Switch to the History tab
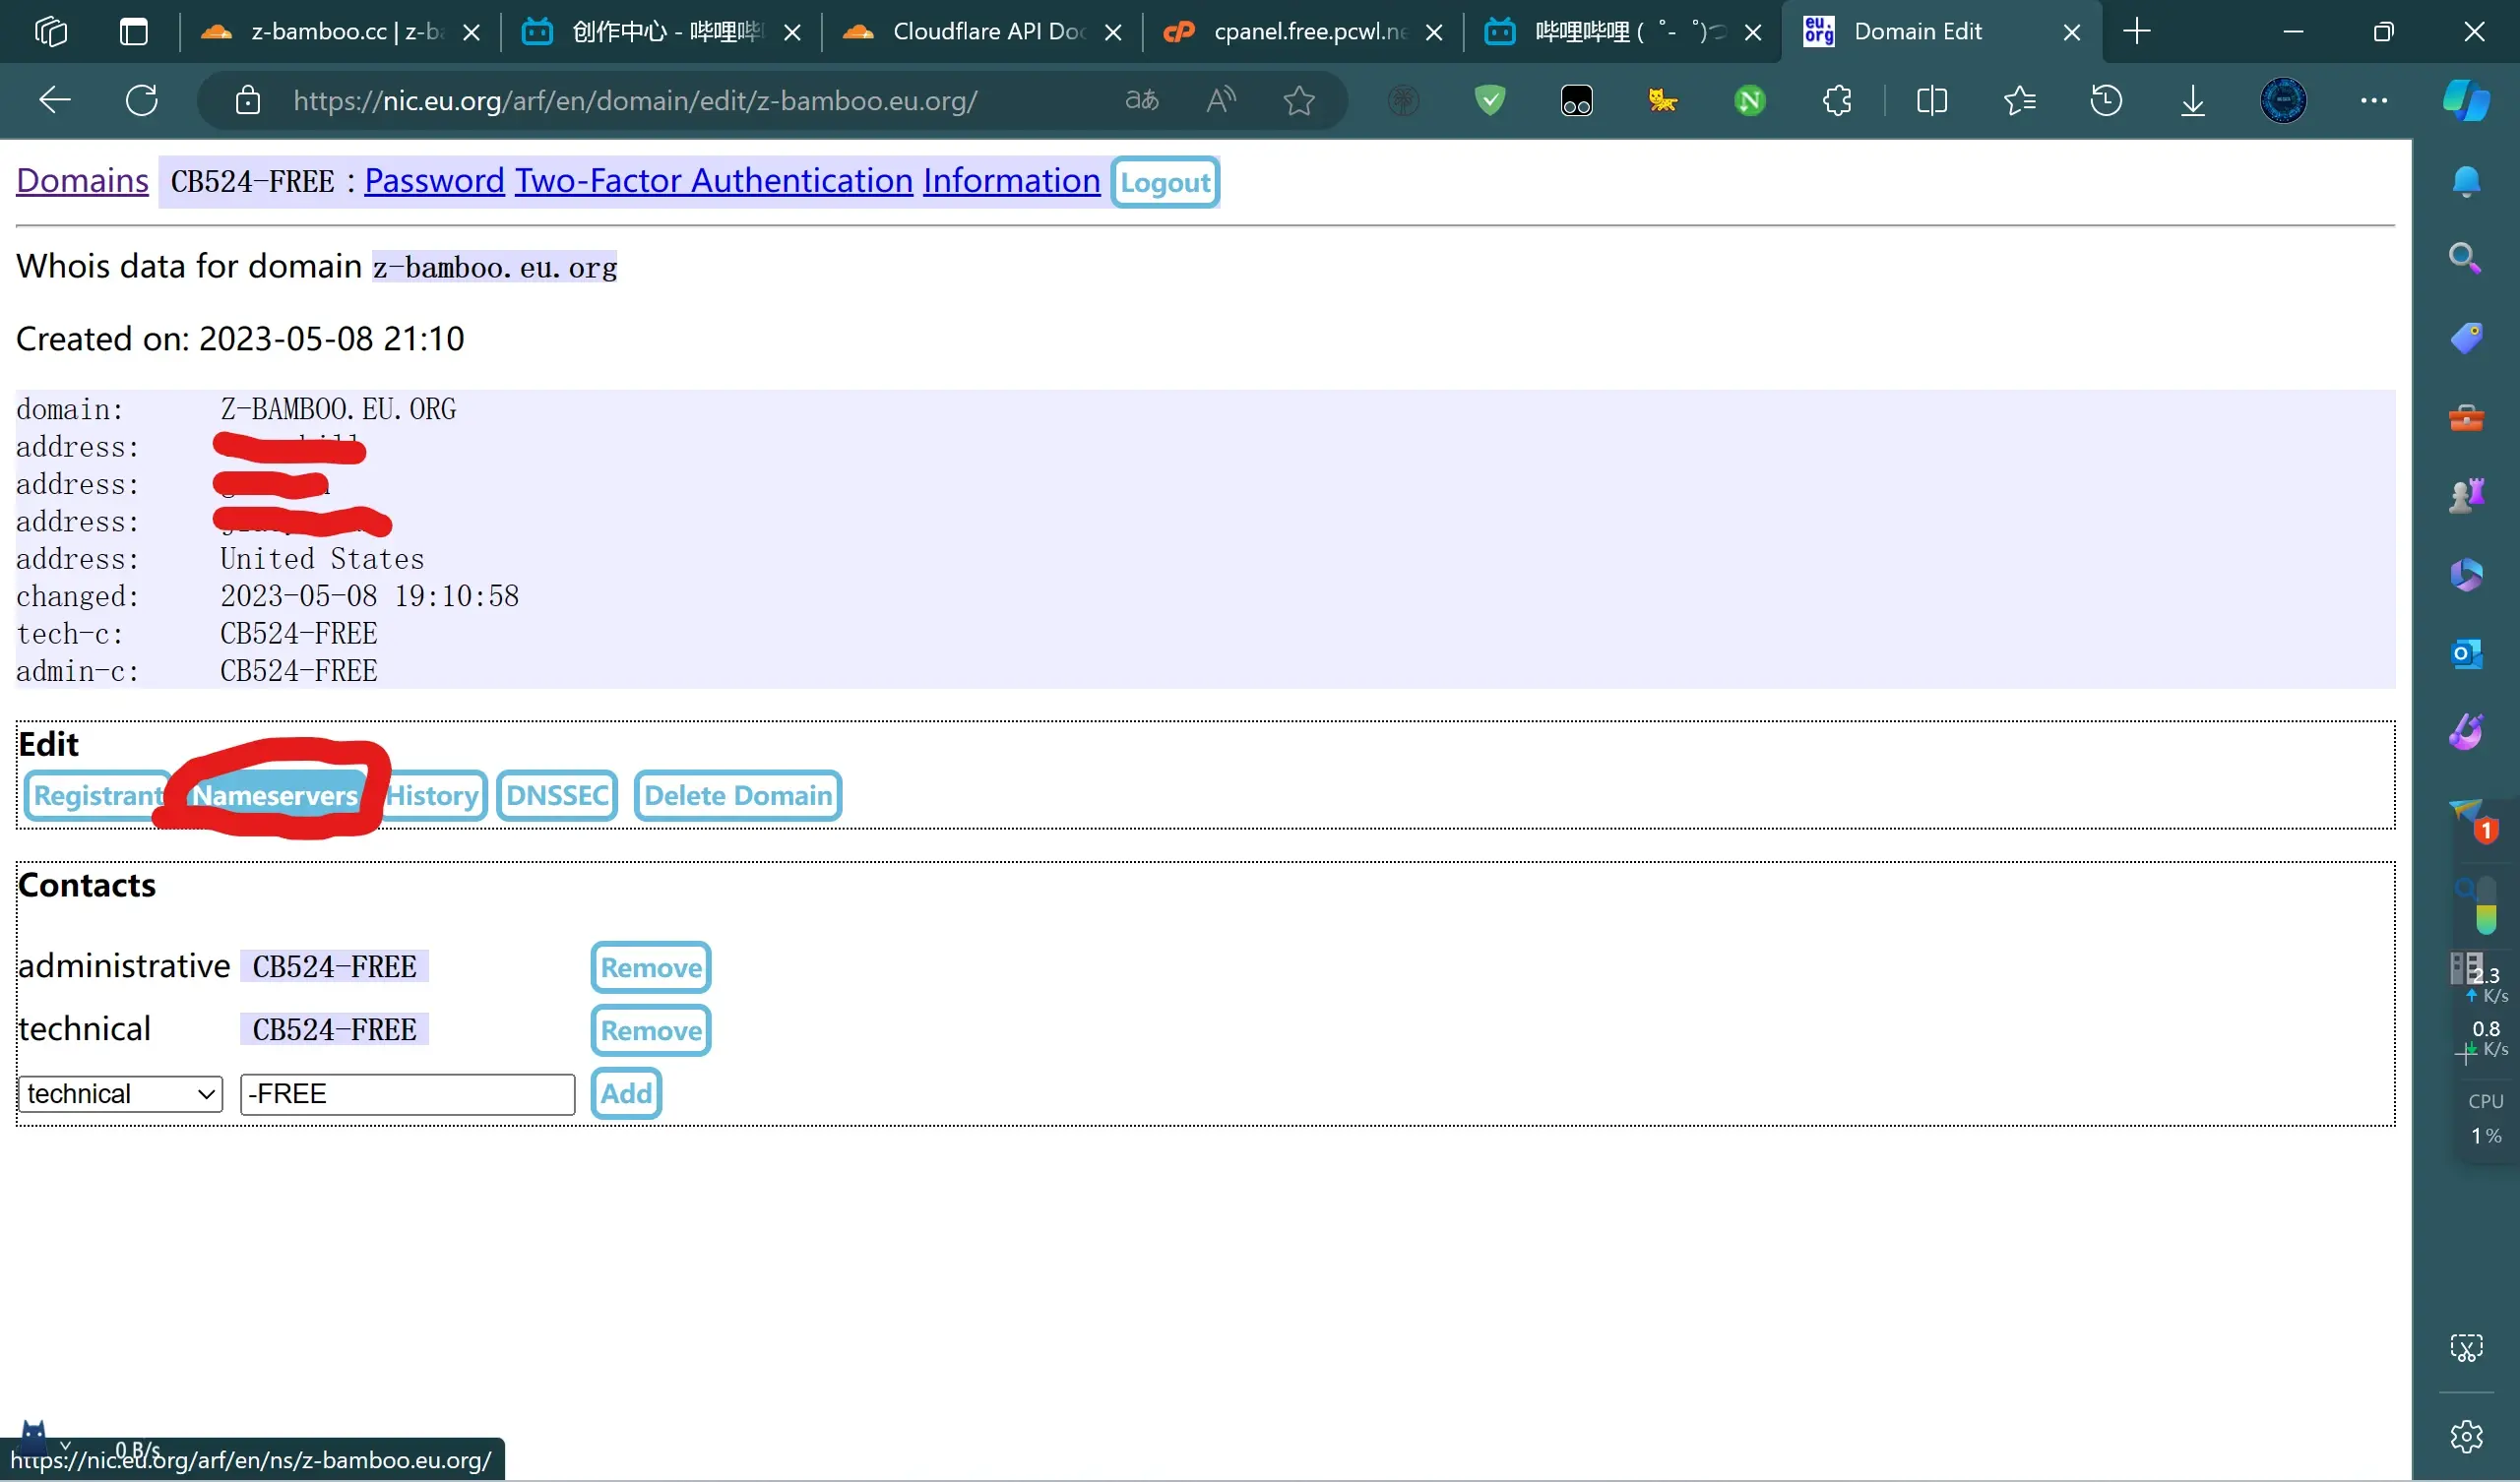This screenshot has width=2520, height=1482. 432,794
